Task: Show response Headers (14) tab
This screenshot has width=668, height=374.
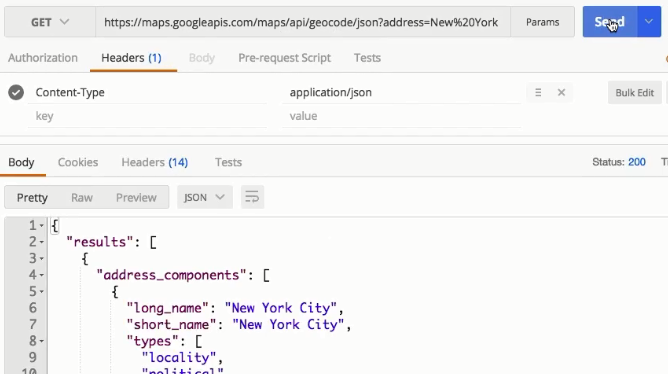Action: pyautogui.click(x=155, y=162)
